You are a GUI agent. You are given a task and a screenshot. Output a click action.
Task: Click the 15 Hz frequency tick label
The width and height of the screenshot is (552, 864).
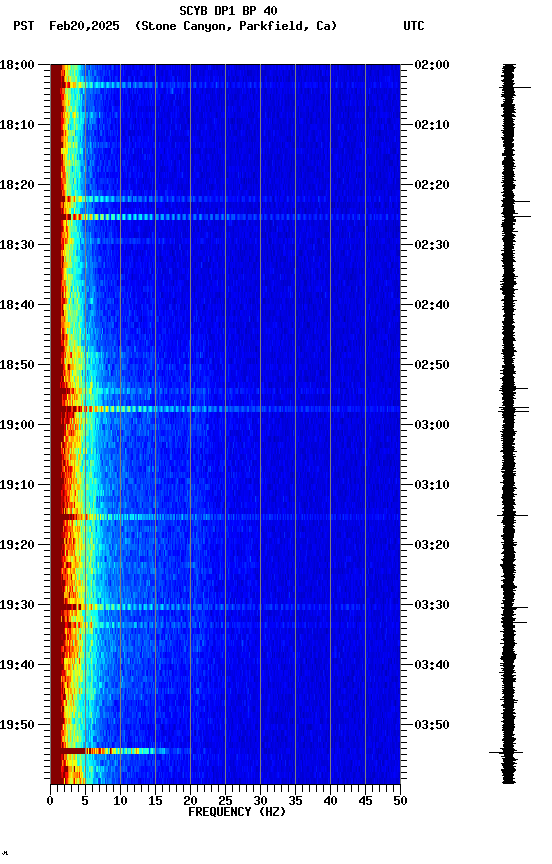point(155,801)
